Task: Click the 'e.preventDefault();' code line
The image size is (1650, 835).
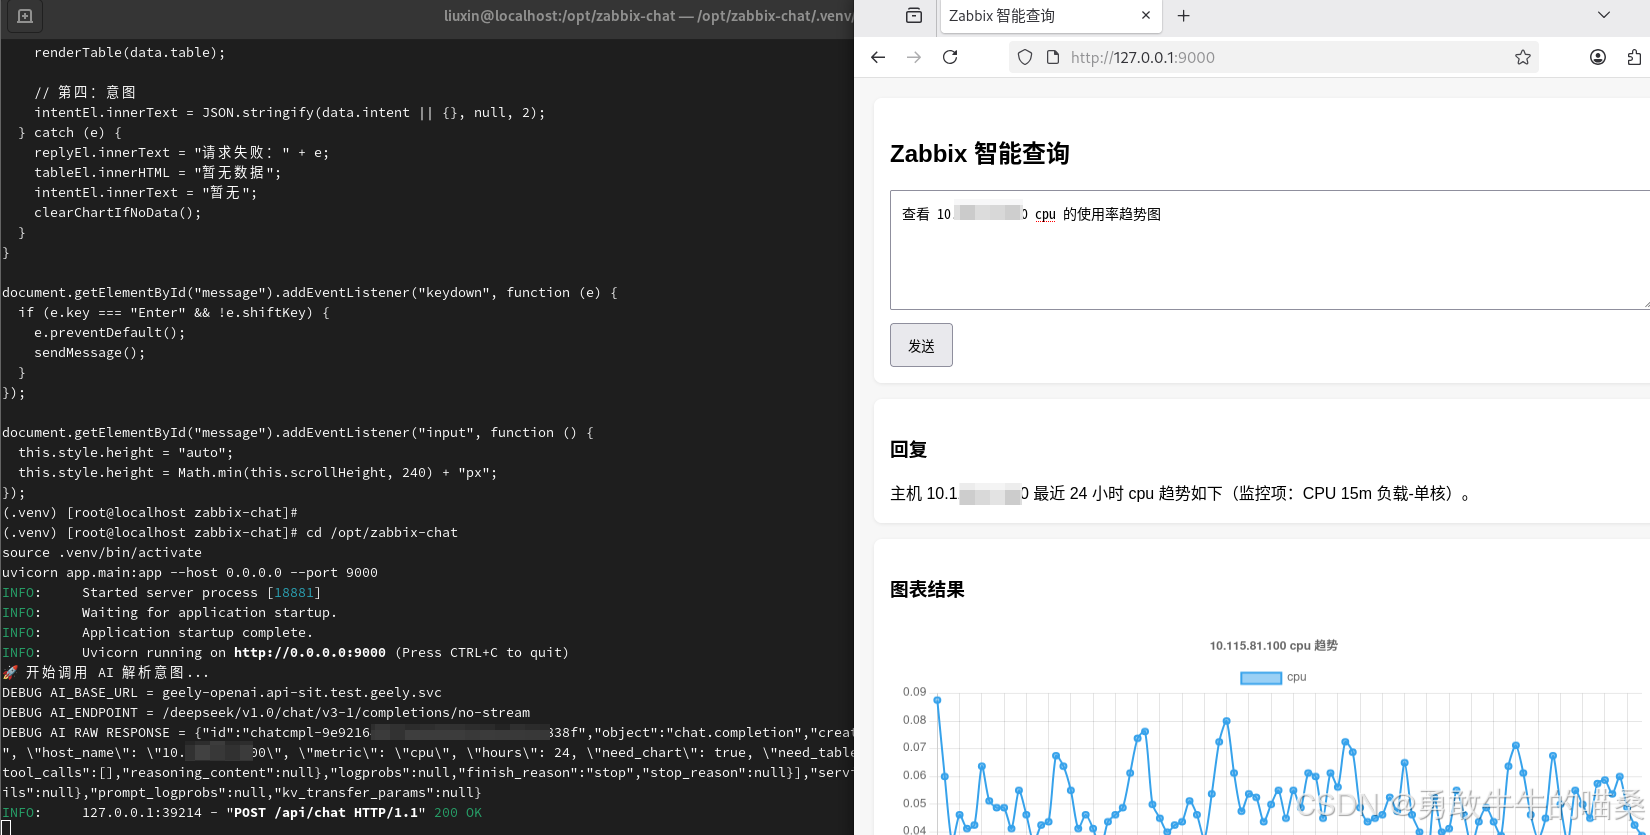Action: (110, 333)
